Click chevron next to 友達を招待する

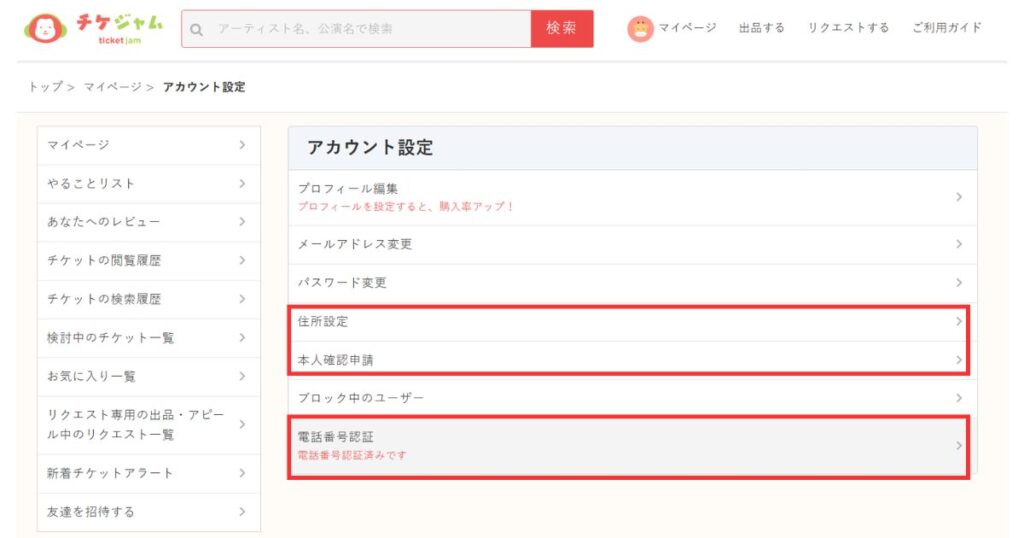pos(242,512)
